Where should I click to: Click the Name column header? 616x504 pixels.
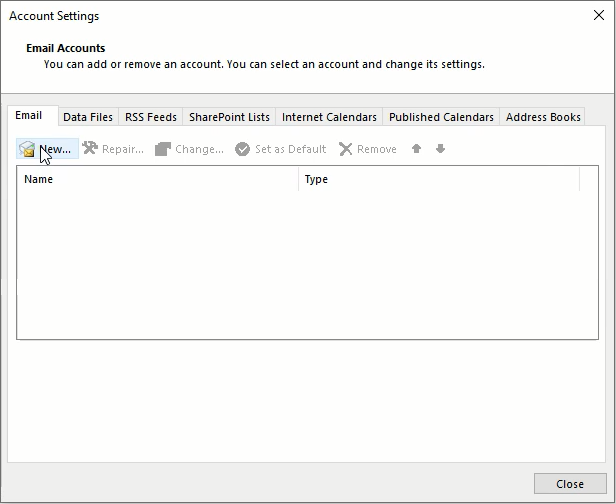158,180
